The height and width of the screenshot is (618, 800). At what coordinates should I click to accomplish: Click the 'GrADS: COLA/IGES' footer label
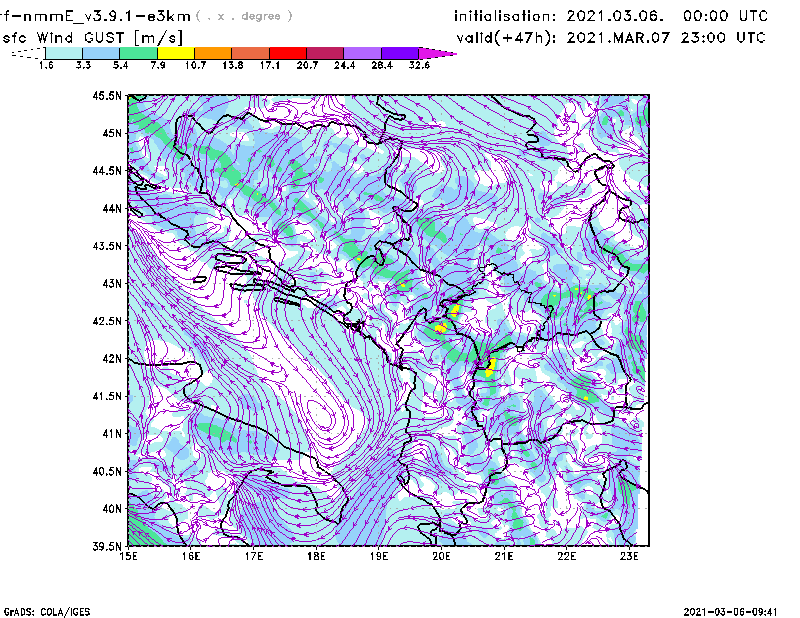pyautogui.click(x=47, y=612)
